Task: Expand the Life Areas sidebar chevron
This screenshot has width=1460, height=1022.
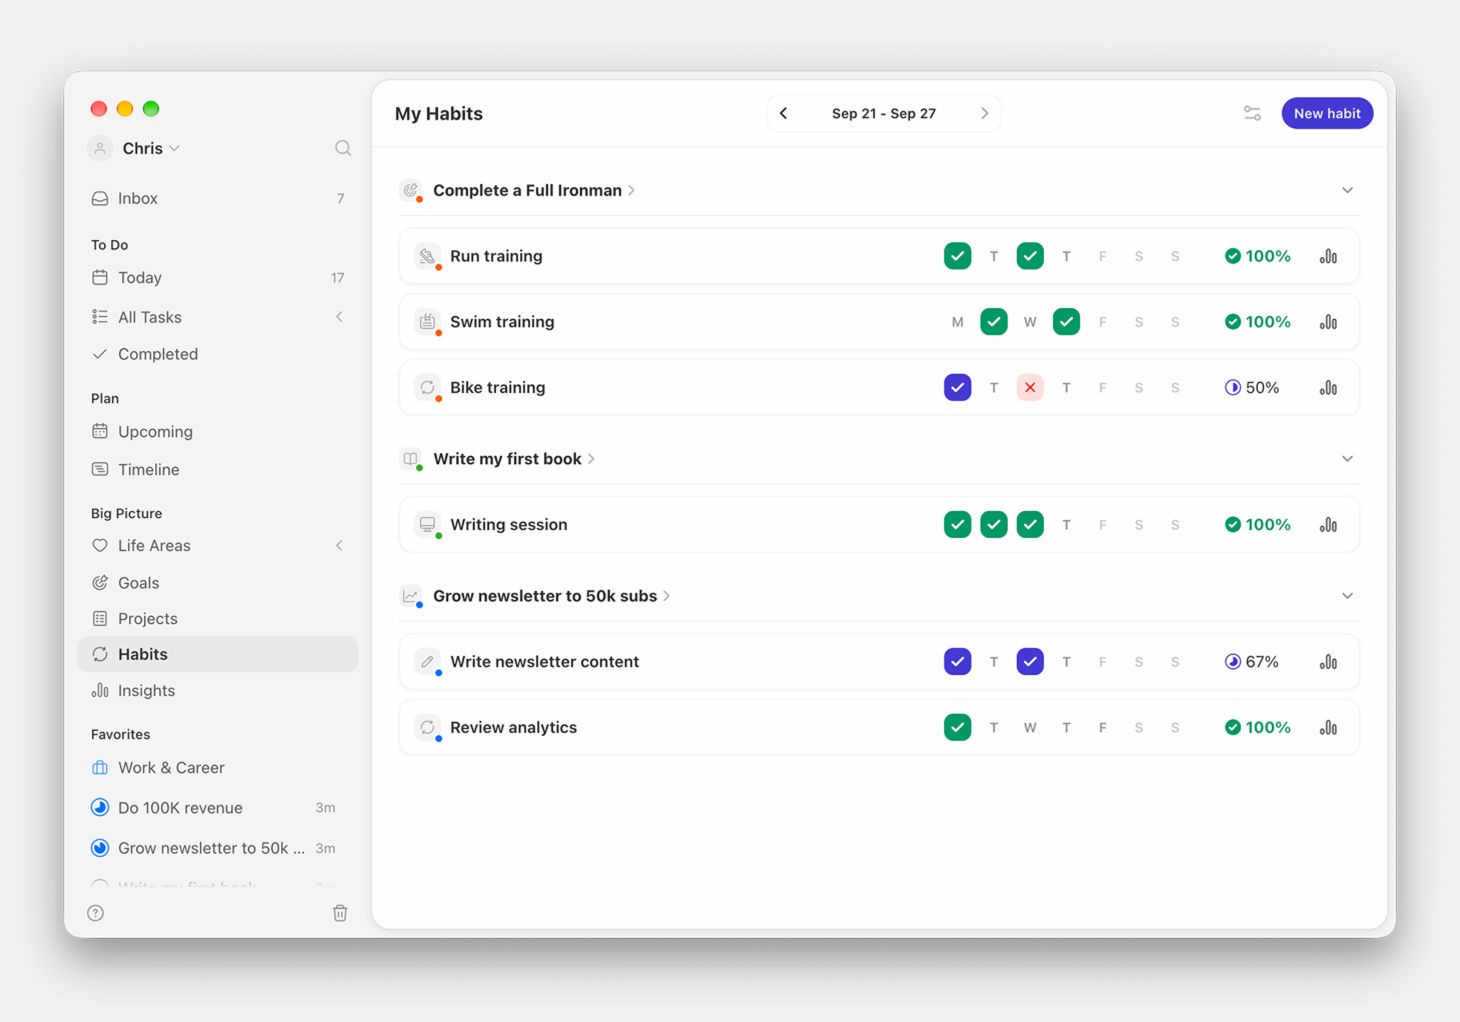Action: (x=339, y=545)
